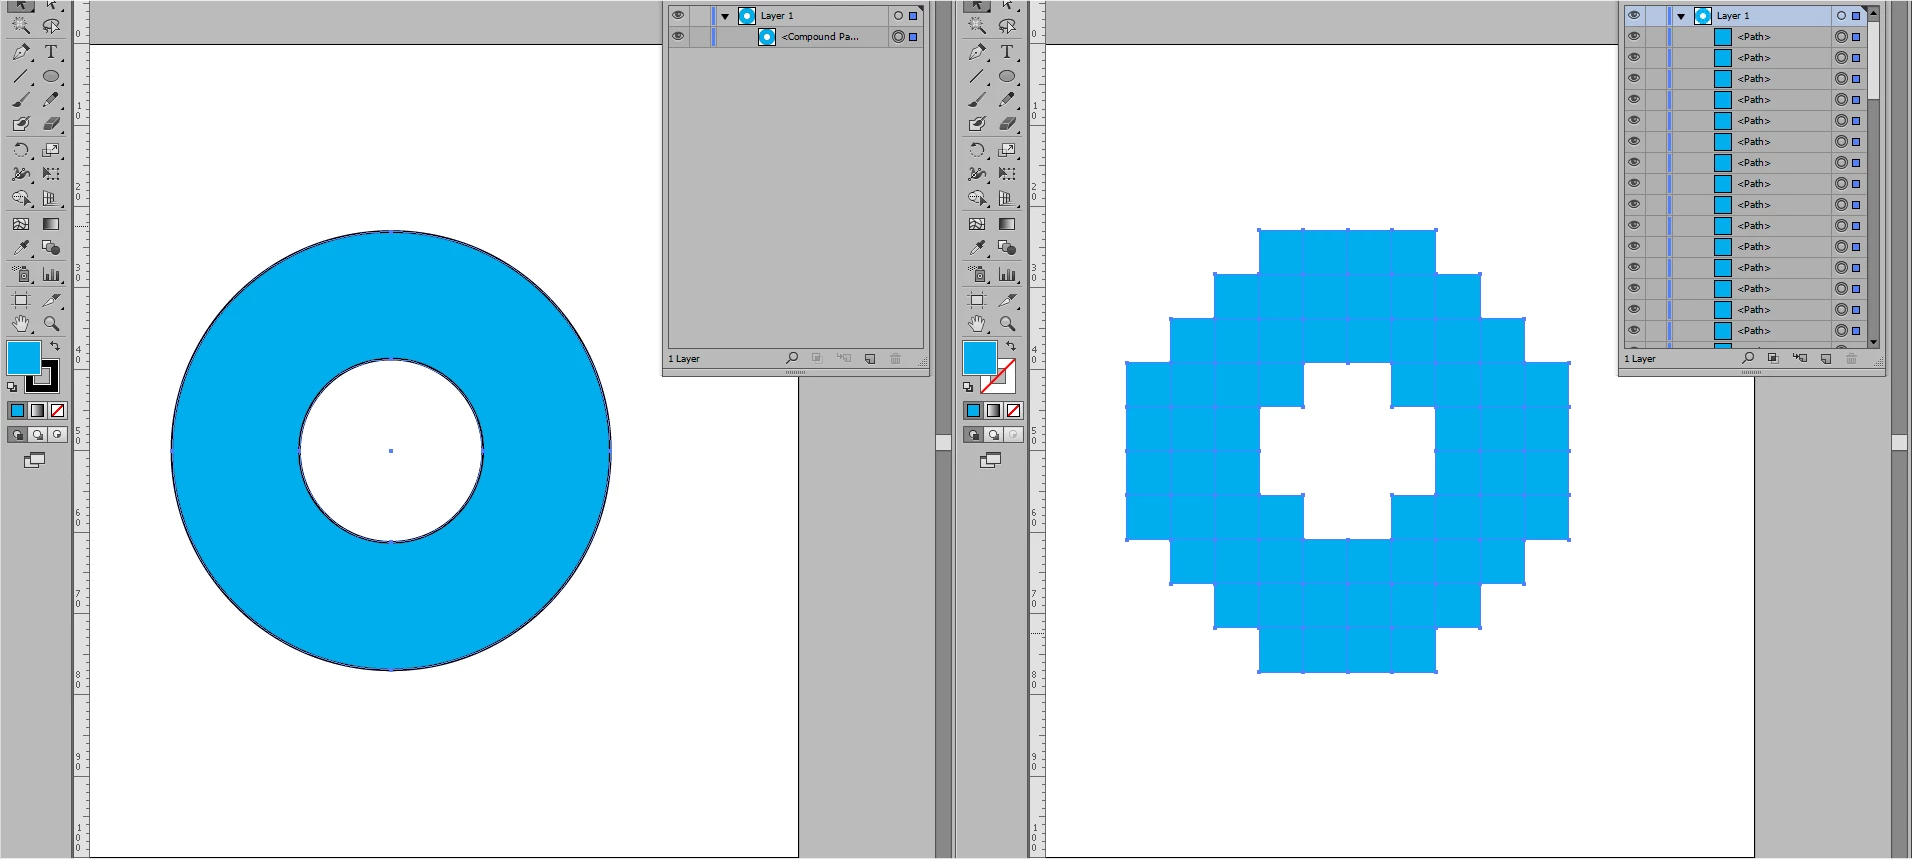Choose the Scale tool in the left window

(x=51, y=150)
